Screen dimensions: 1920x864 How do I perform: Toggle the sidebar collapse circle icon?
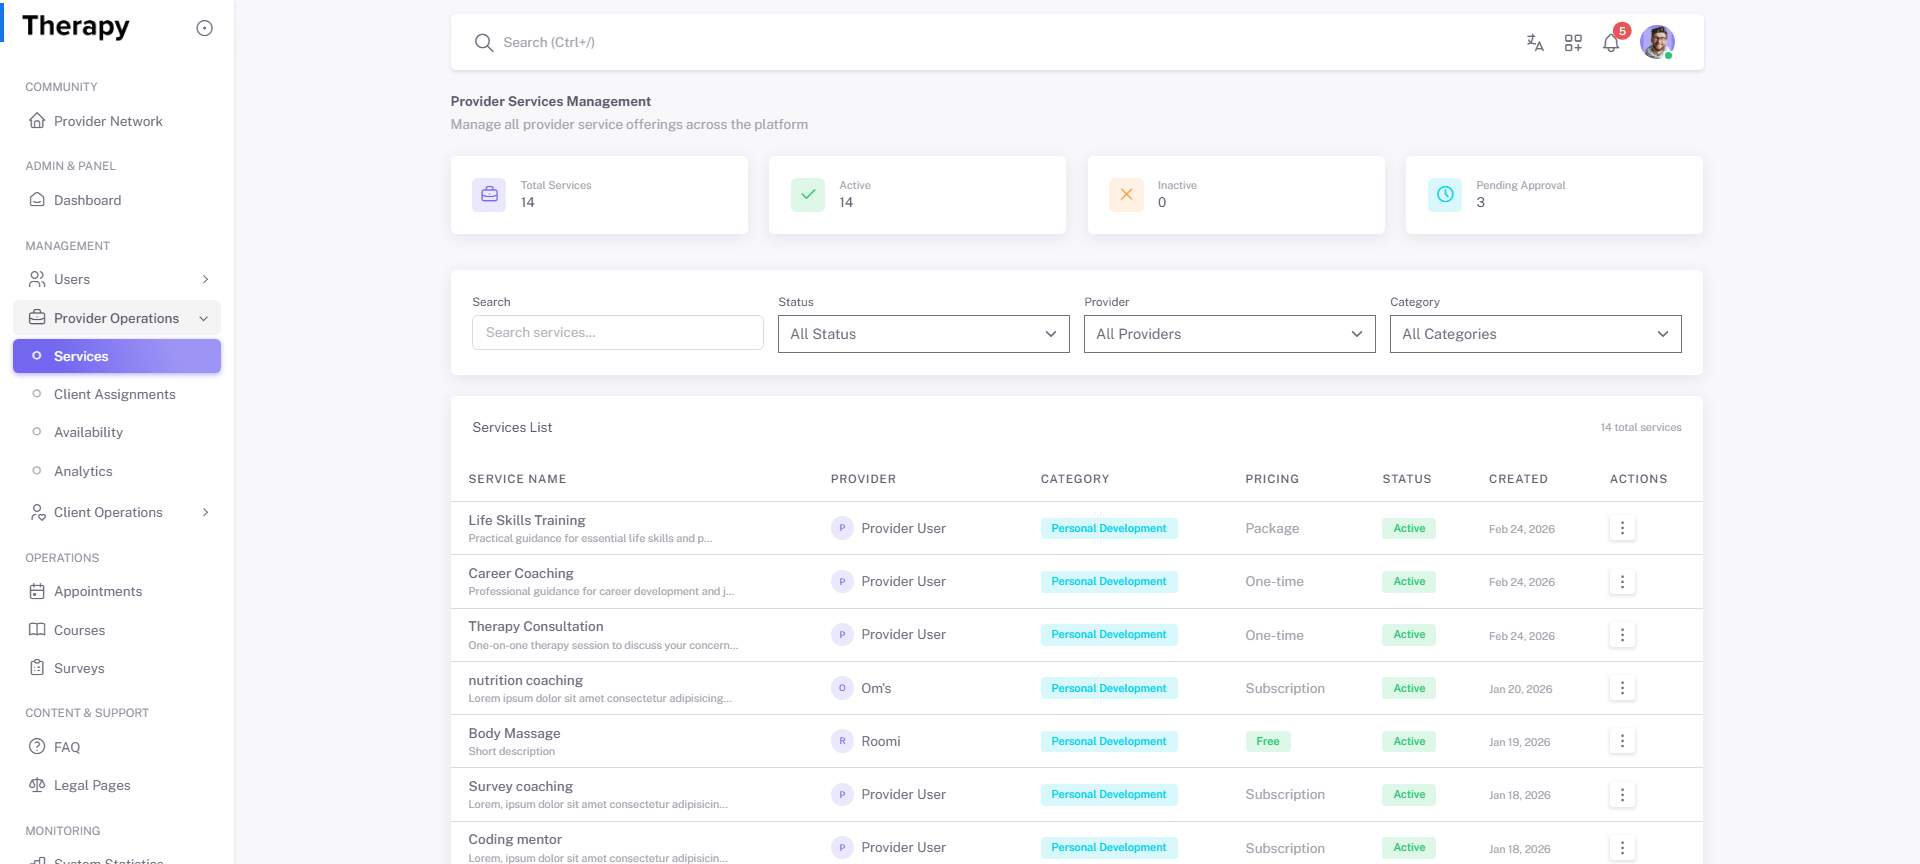pyautogui.click(x=204, y=28)
